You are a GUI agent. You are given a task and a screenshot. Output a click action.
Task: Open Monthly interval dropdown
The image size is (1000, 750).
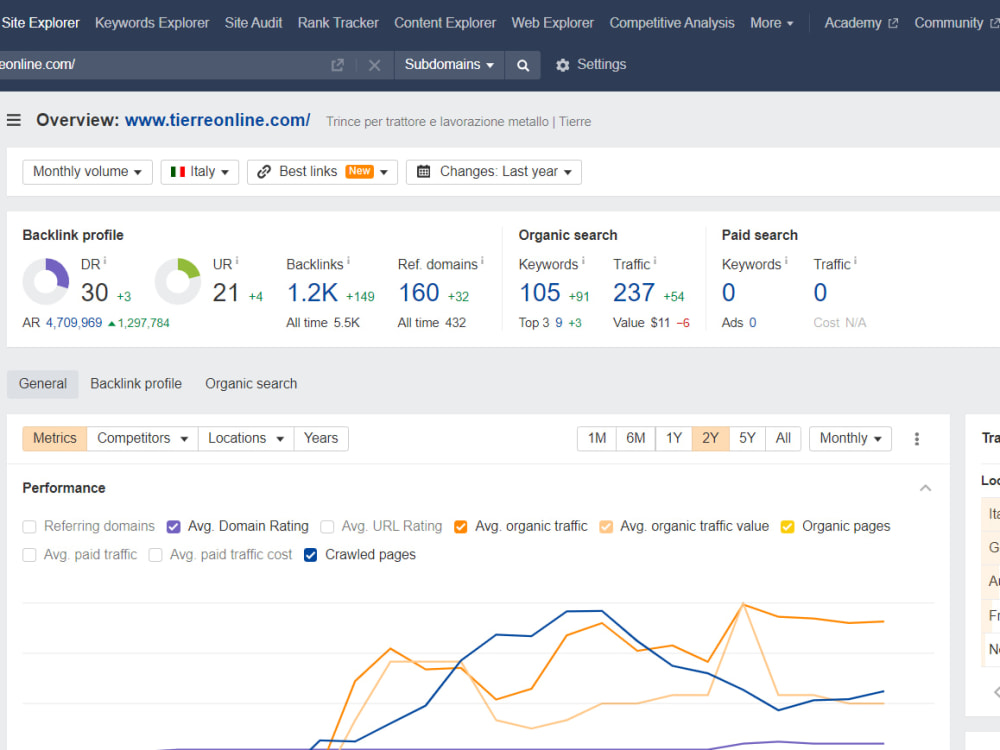coord(850,439)
